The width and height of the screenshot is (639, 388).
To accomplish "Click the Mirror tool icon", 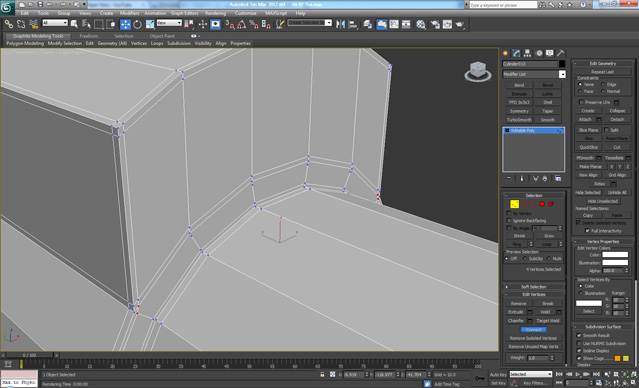I will (x=340, y=24).
